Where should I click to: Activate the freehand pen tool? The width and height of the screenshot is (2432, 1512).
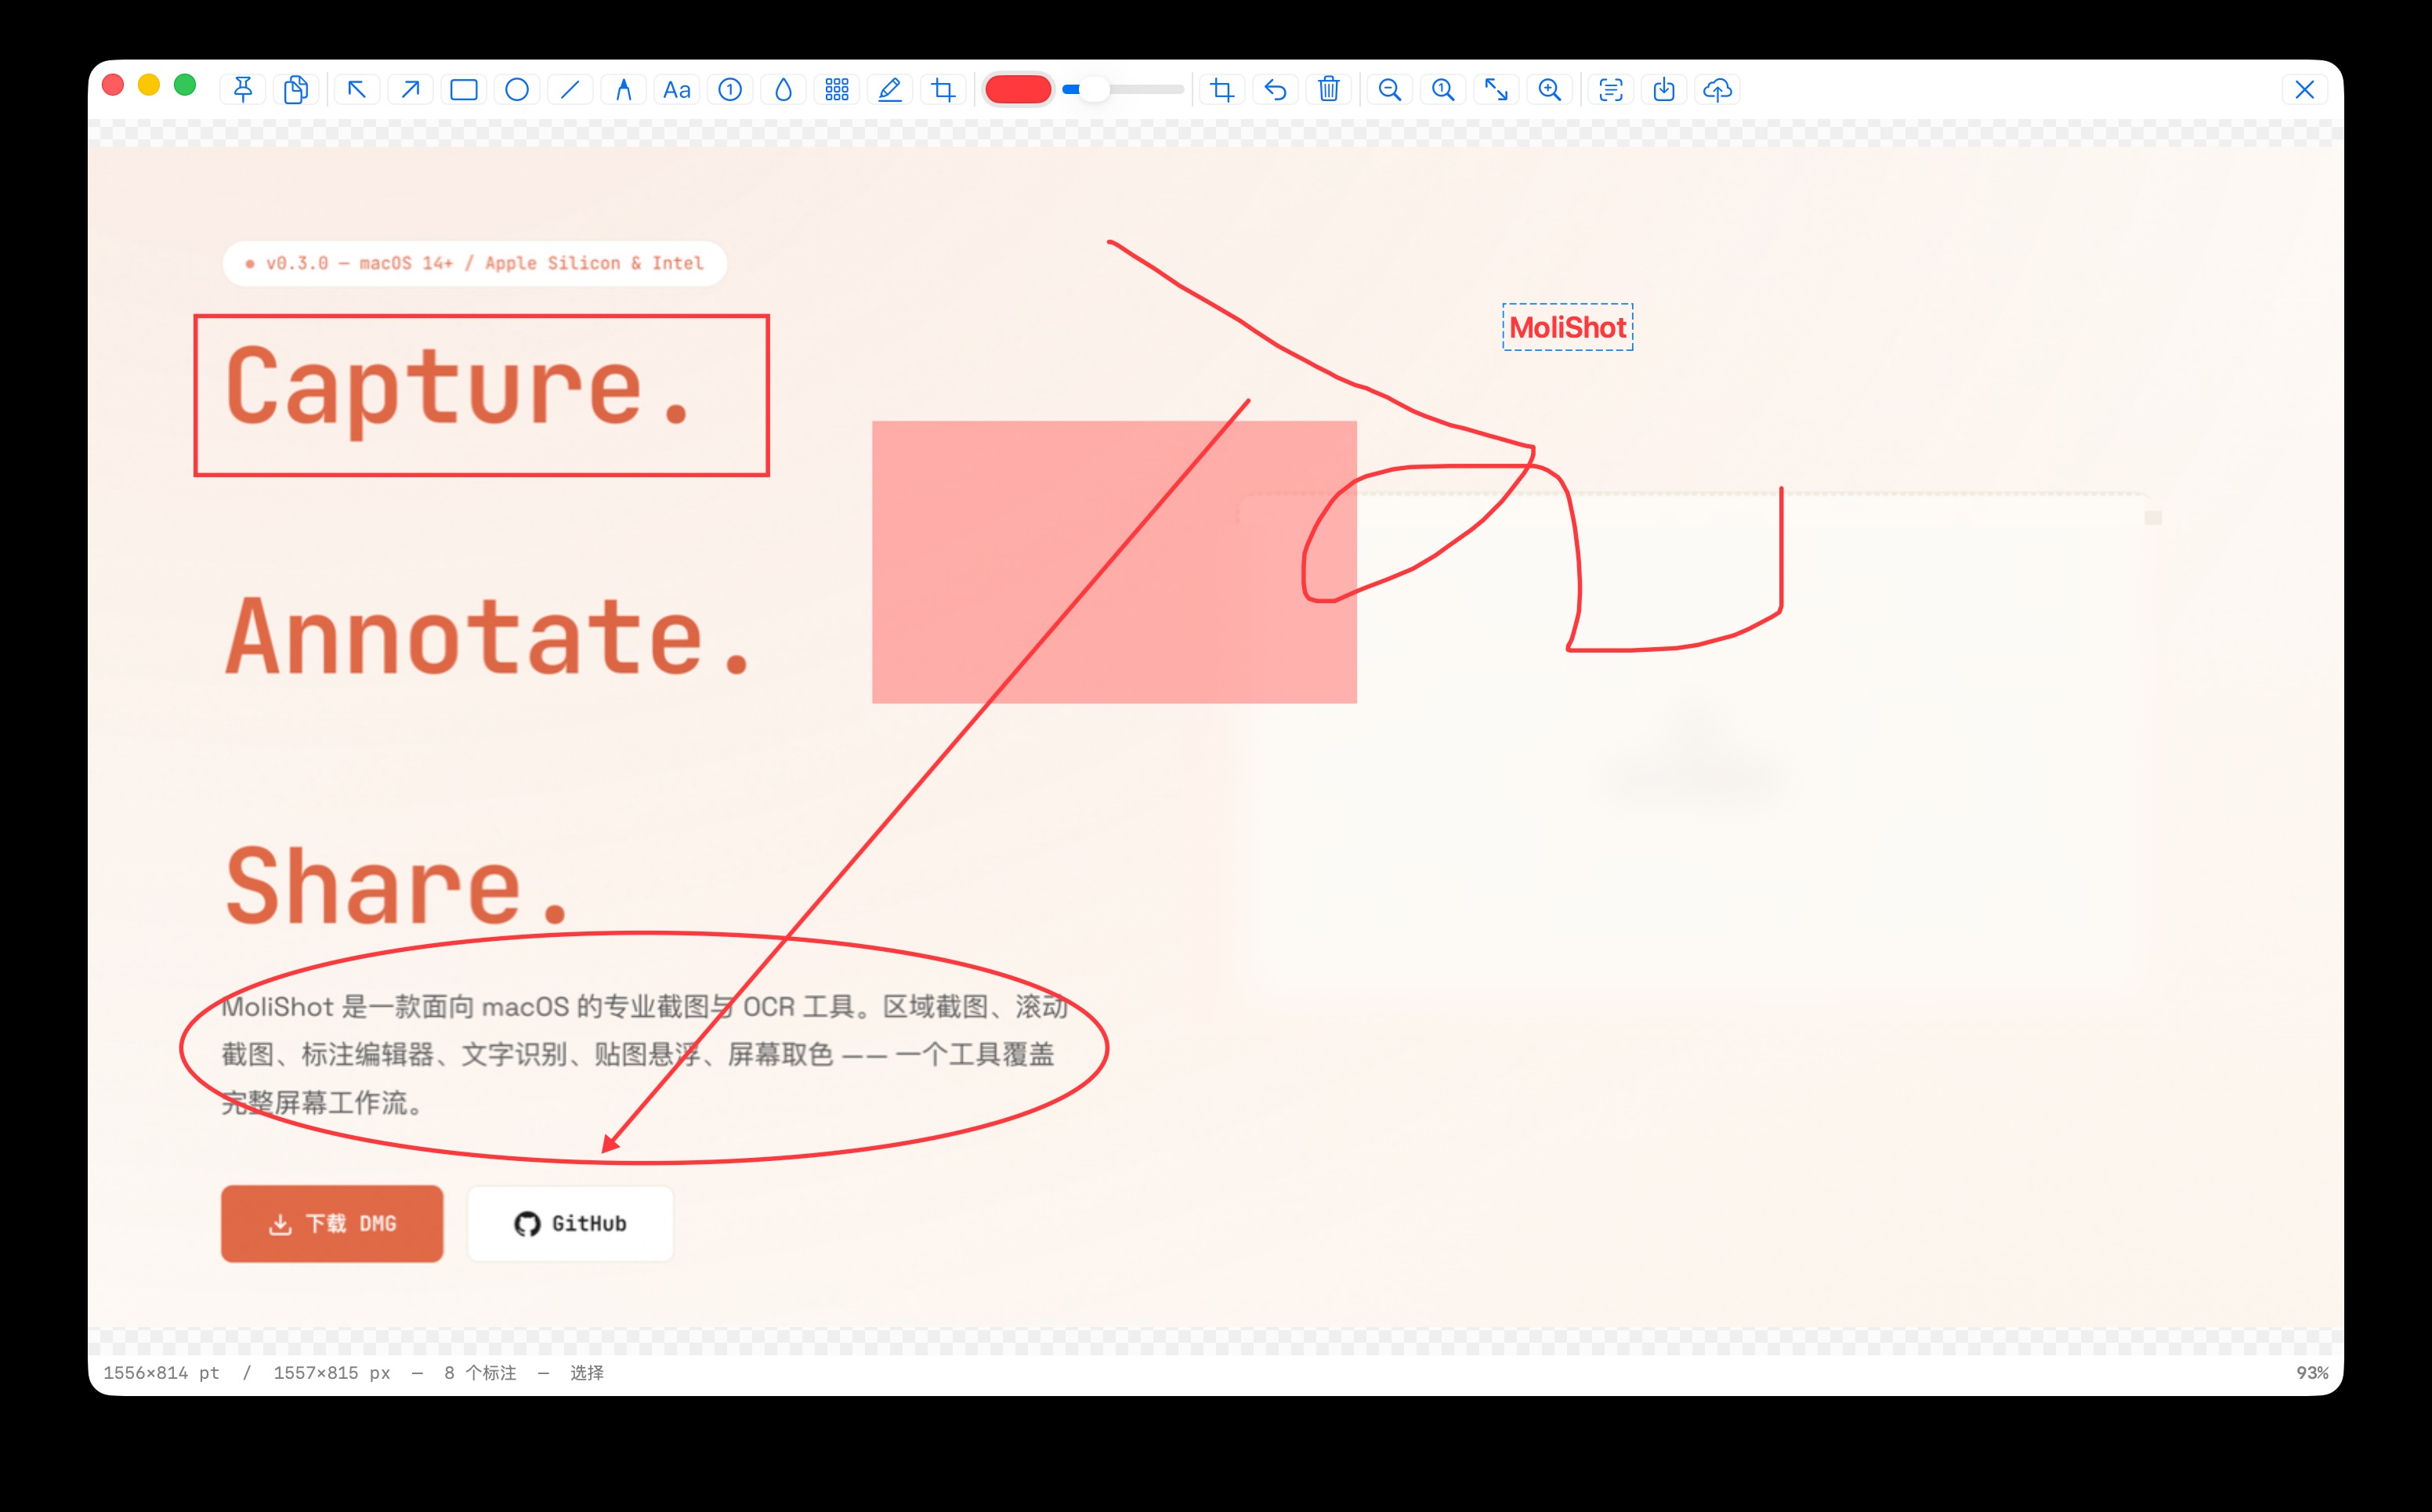pos(624,90)
